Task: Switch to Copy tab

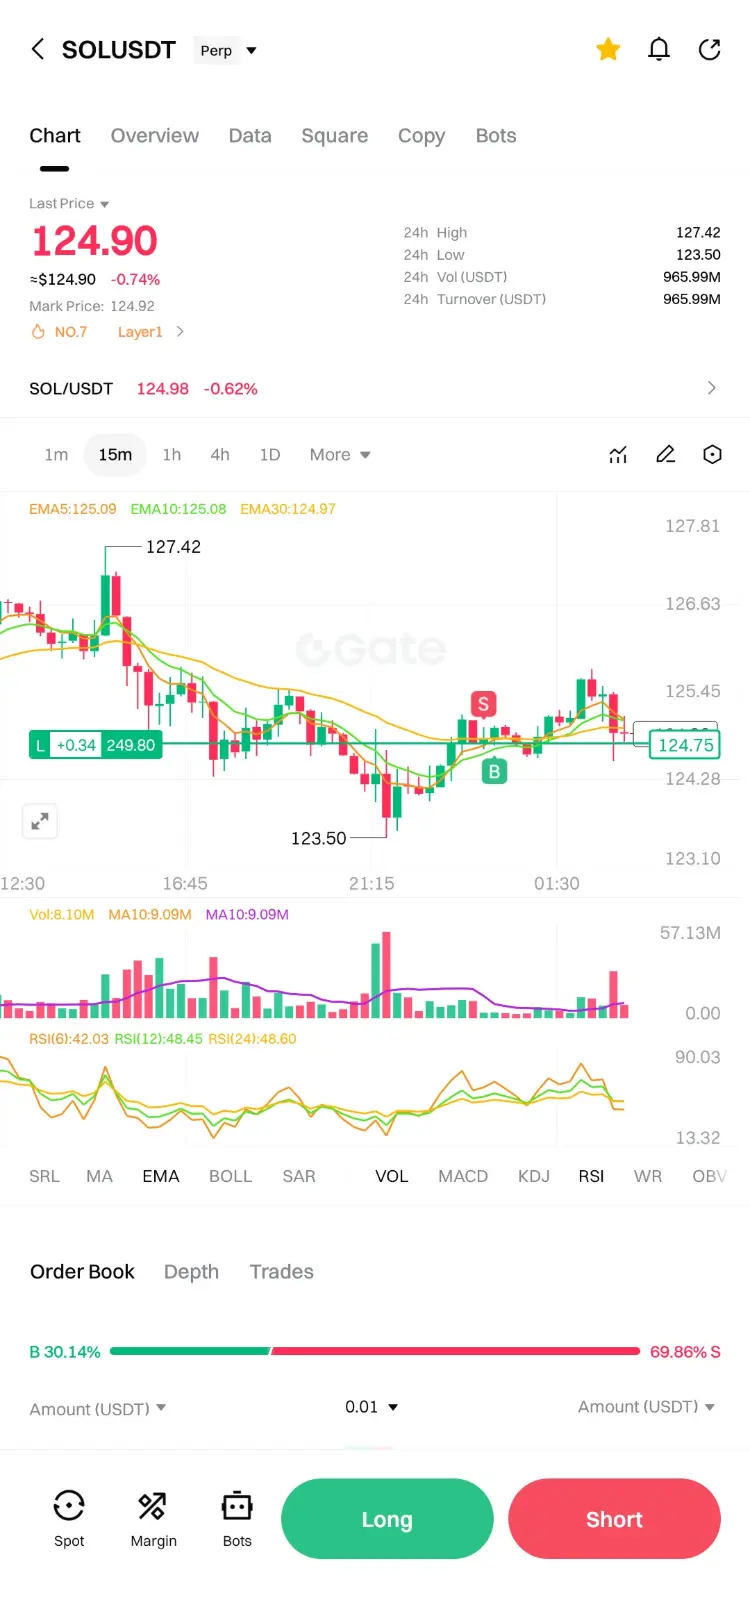Action: click(x=421, y=136)
